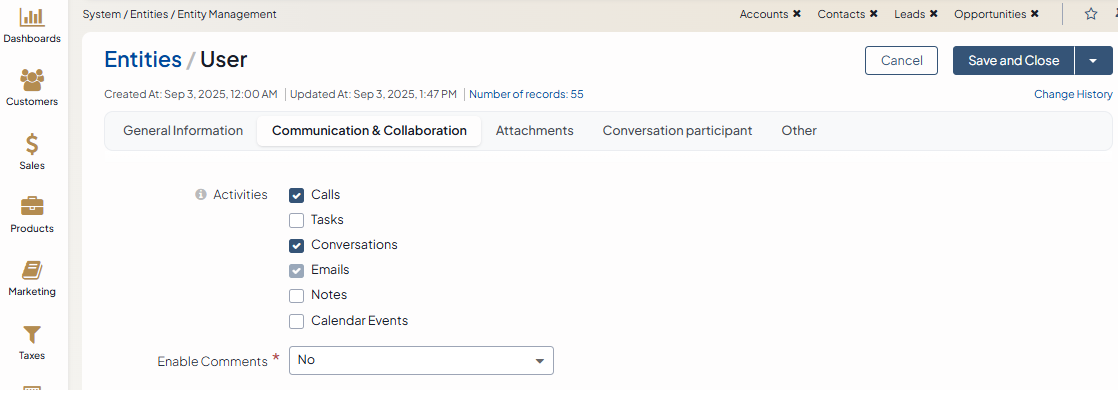Click the Activities info tooltip icon

coord(200,195)
